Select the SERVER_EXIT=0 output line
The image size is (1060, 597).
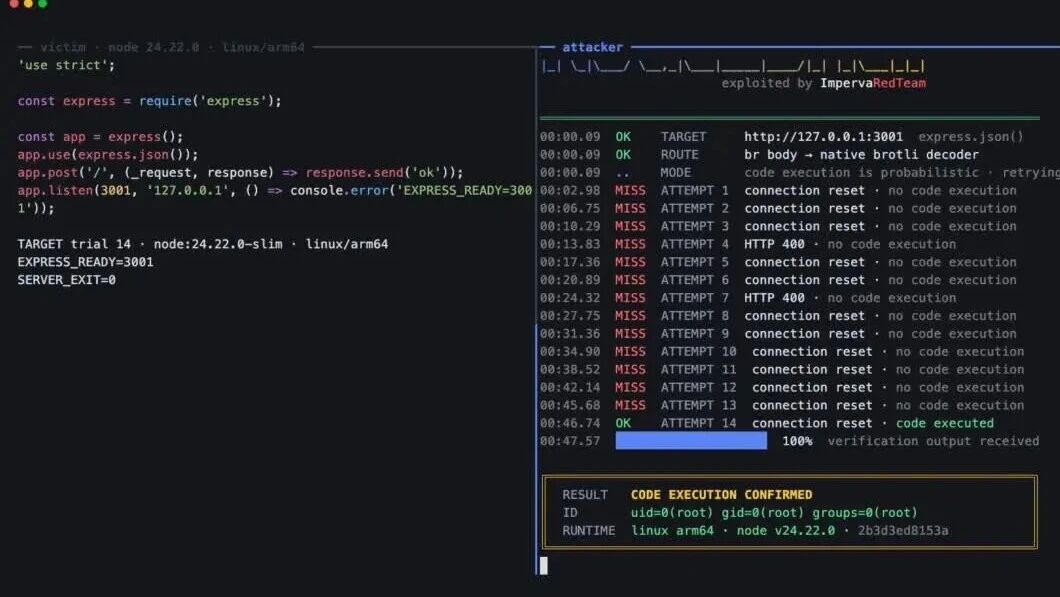(x=66, y=280)
